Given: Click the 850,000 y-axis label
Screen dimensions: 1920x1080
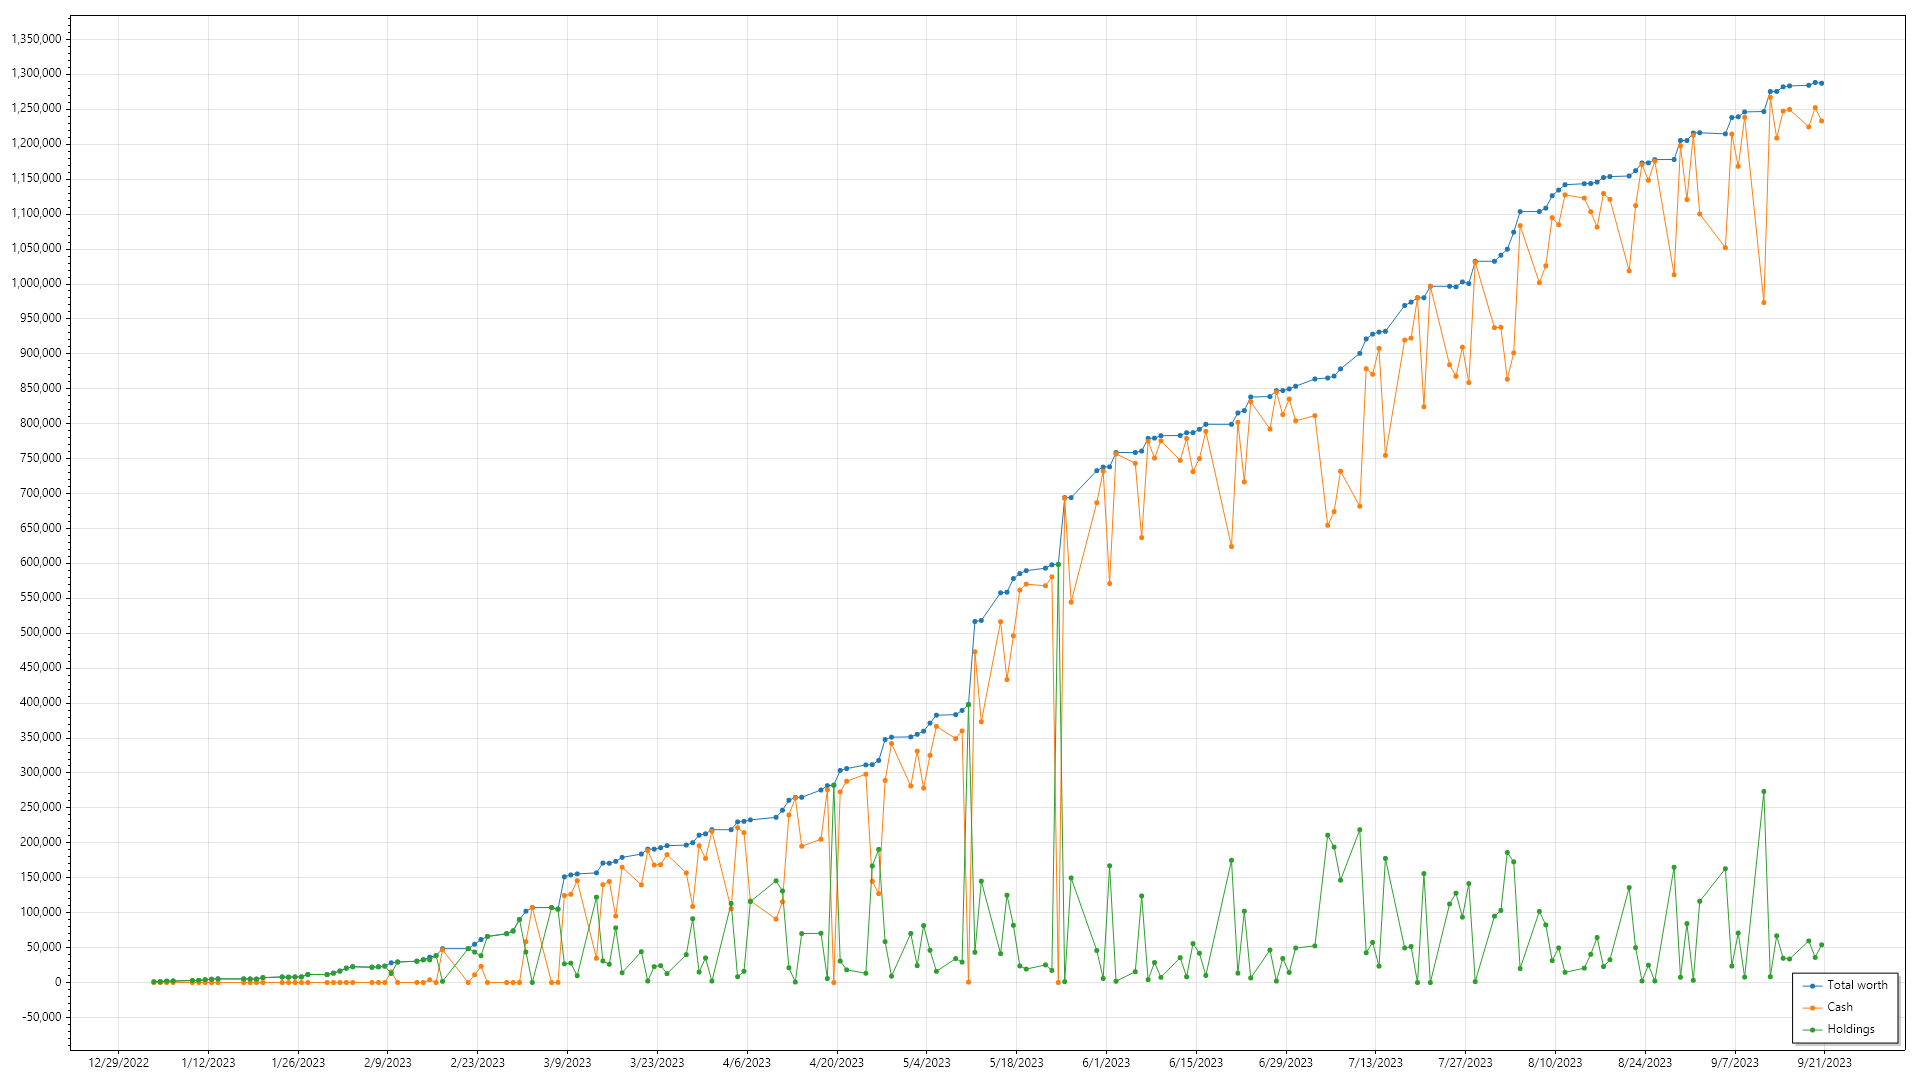Looking at the screenshot, I should tap(41, 388).
